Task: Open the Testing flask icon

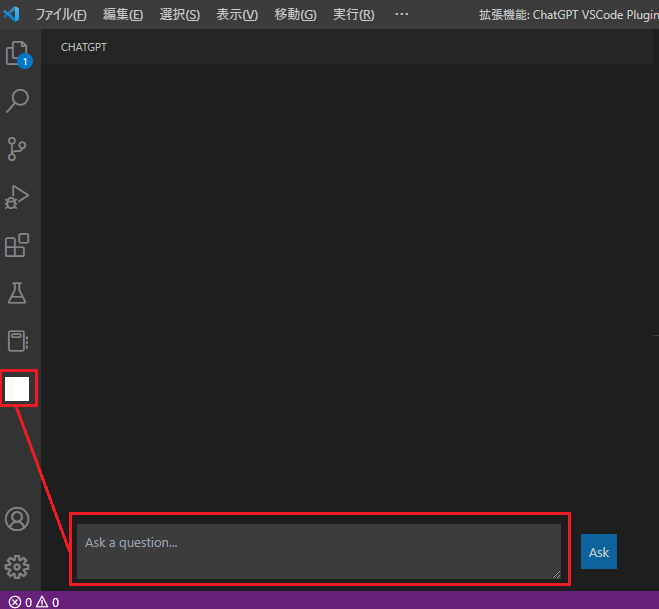Action: pos(17,293)
